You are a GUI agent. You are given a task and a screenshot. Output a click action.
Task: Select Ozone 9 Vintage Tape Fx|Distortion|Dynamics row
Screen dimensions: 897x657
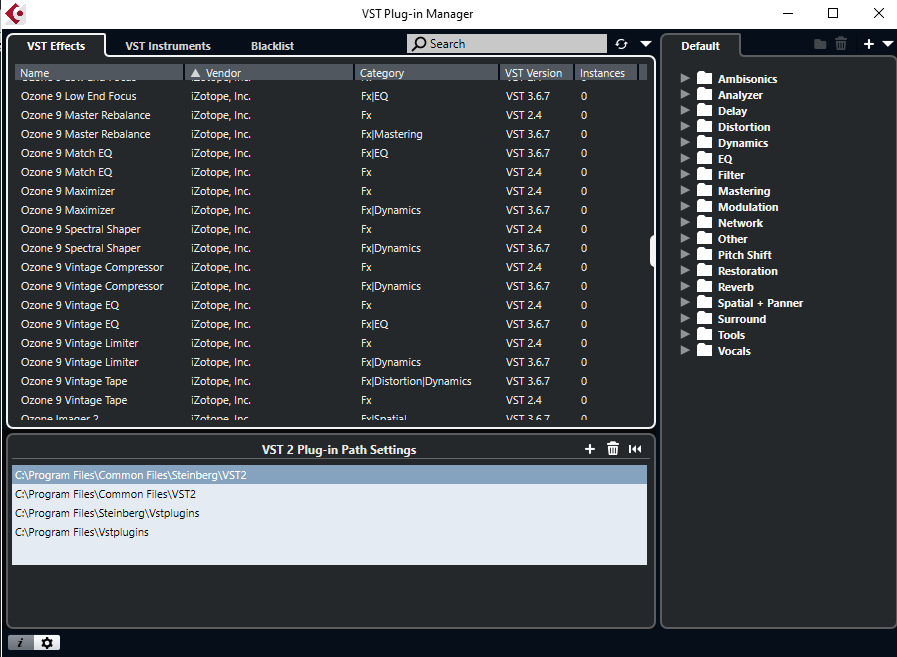click(x=330, y=381)
